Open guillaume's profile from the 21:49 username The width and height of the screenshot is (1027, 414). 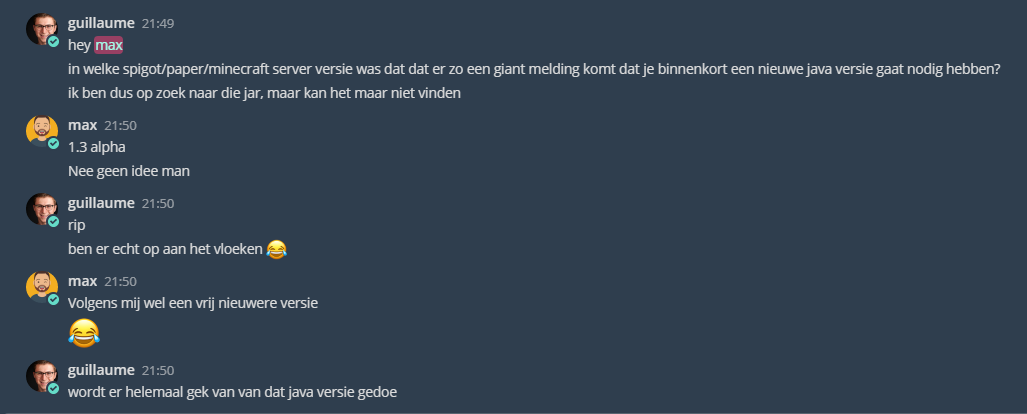point(100,23)
